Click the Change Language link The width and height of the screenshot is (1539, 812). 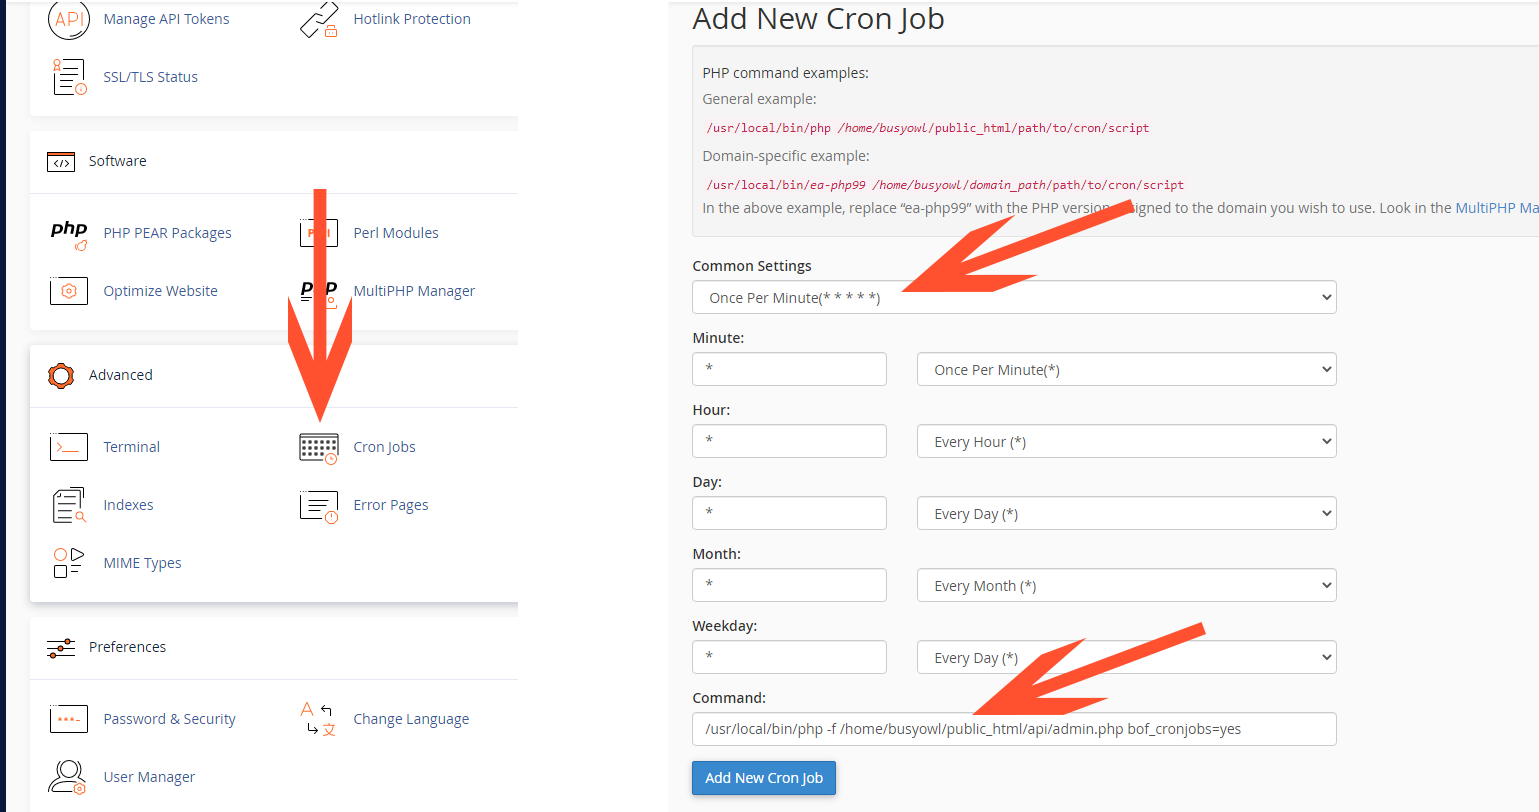click(x=411, y=719)
